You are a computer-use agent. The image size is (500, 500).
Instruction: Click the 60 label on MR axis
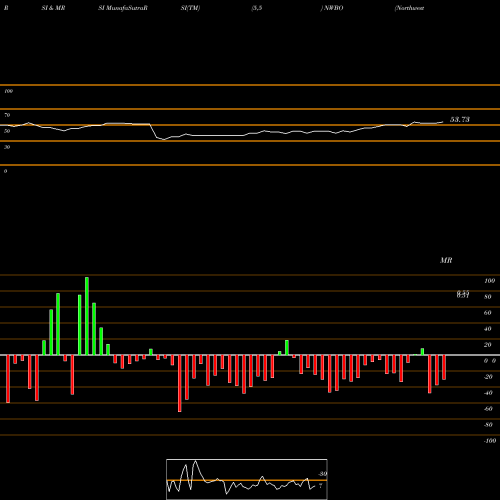[x=488, y=313]
